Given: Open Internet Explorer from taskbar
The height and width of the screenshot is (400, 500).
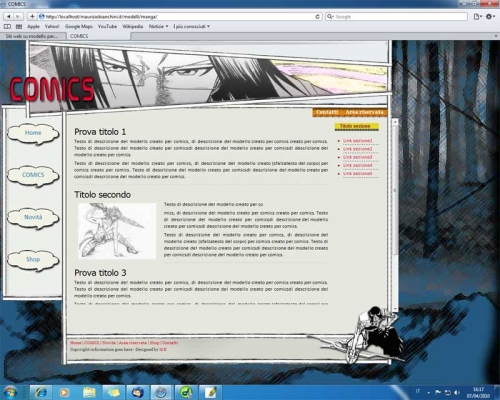Looking at the screenshot, I should tap(41, 392).
